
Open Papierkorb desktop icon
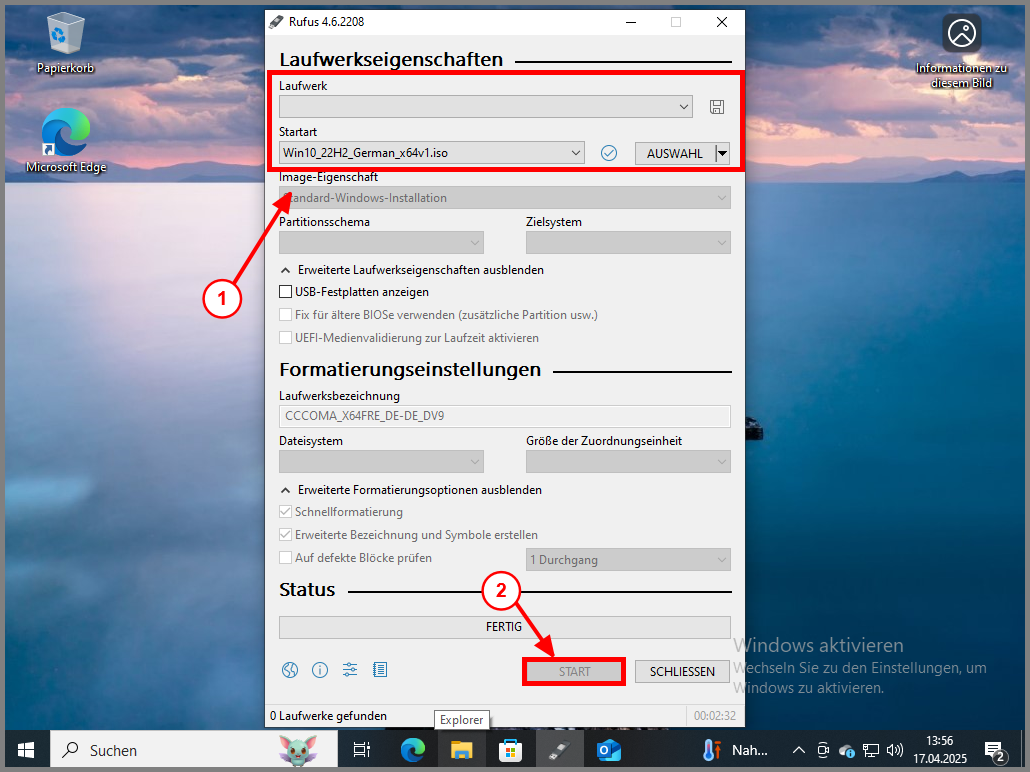click(x=65, y=44)
